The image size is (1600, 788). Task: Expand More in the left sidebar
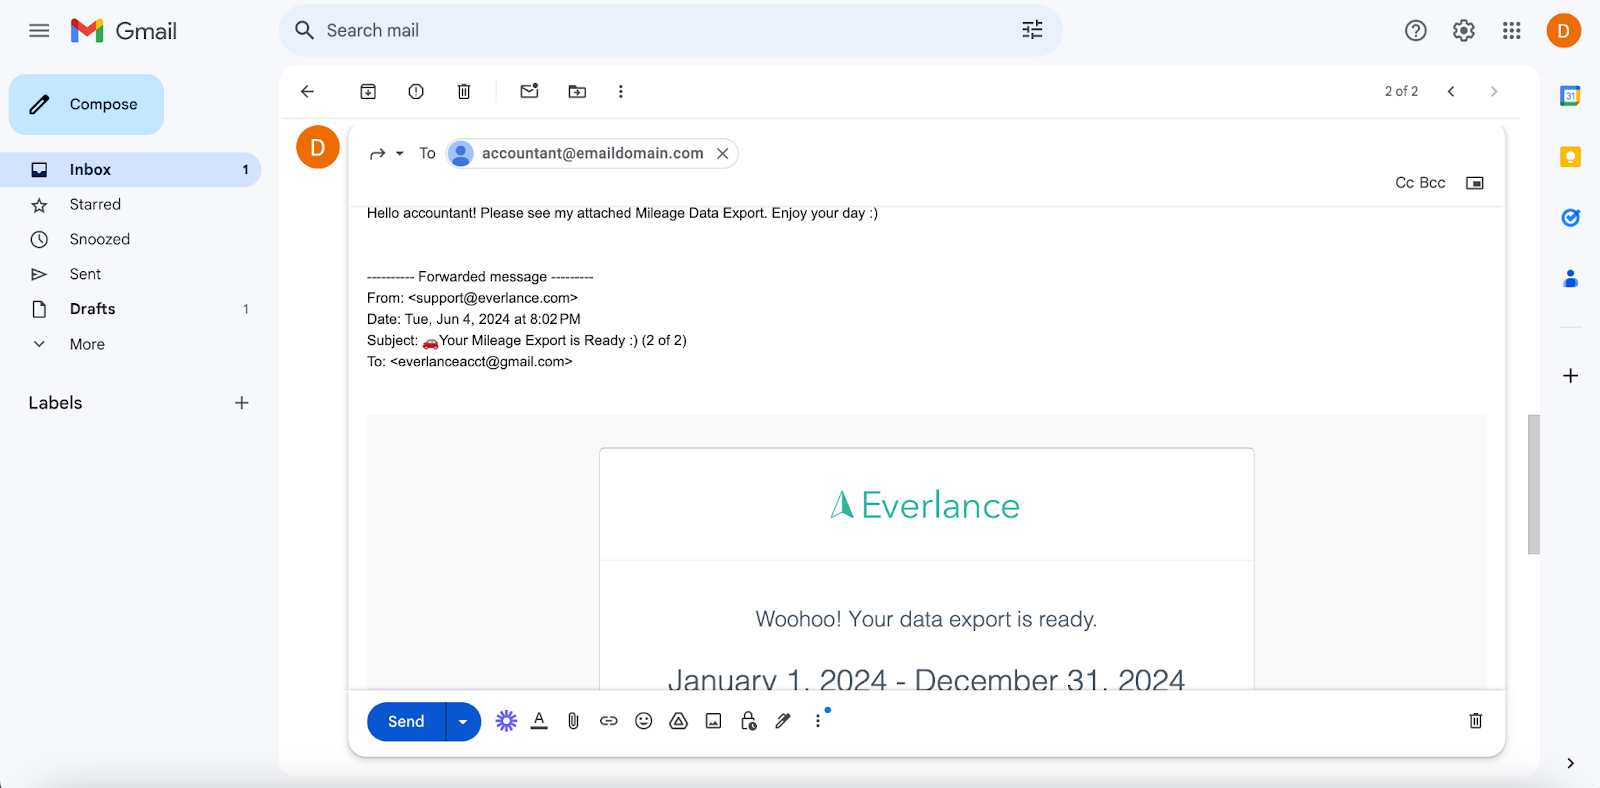point(87,344)
